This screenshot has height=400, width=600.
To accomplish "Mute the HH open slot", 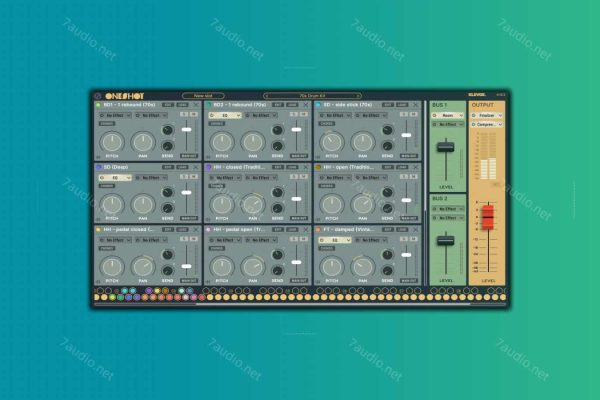I will (413, 177).
